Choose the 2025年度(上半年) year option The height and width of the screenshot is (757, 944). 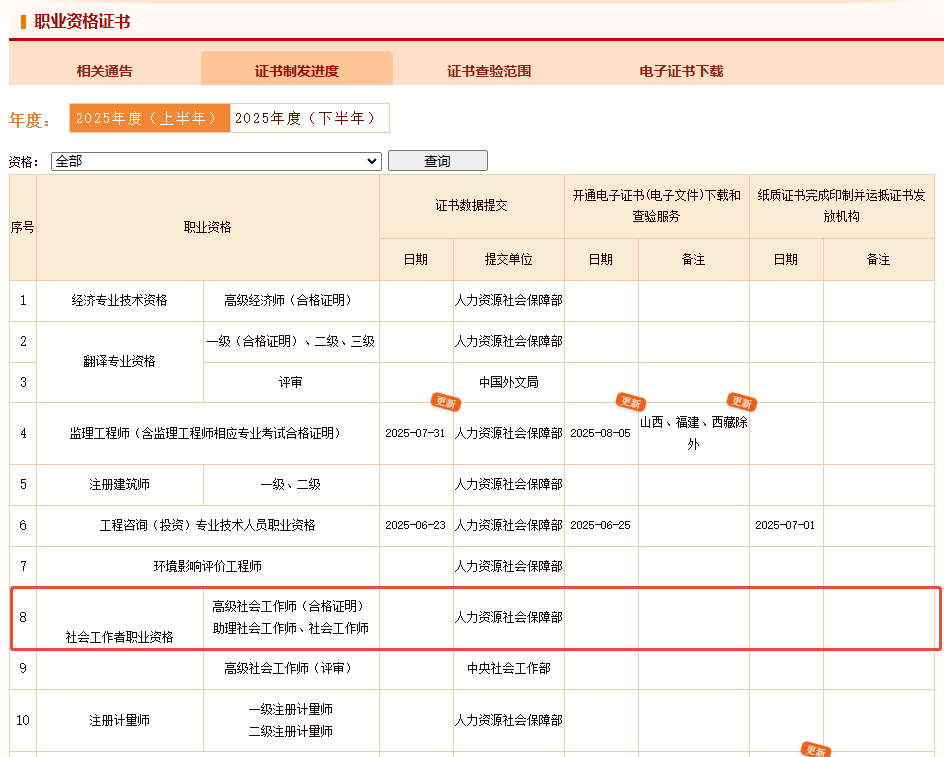click(x=149, y=118)
